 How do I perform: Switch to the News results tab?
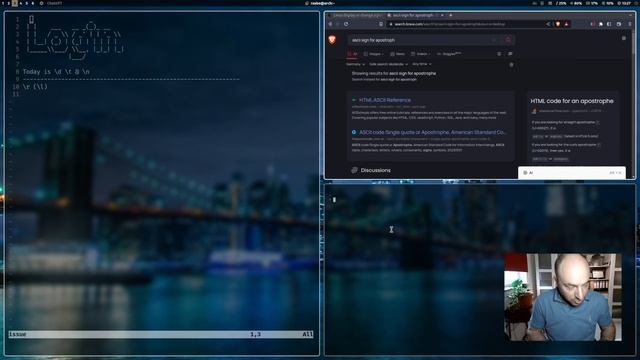click(x=398, y=54)
